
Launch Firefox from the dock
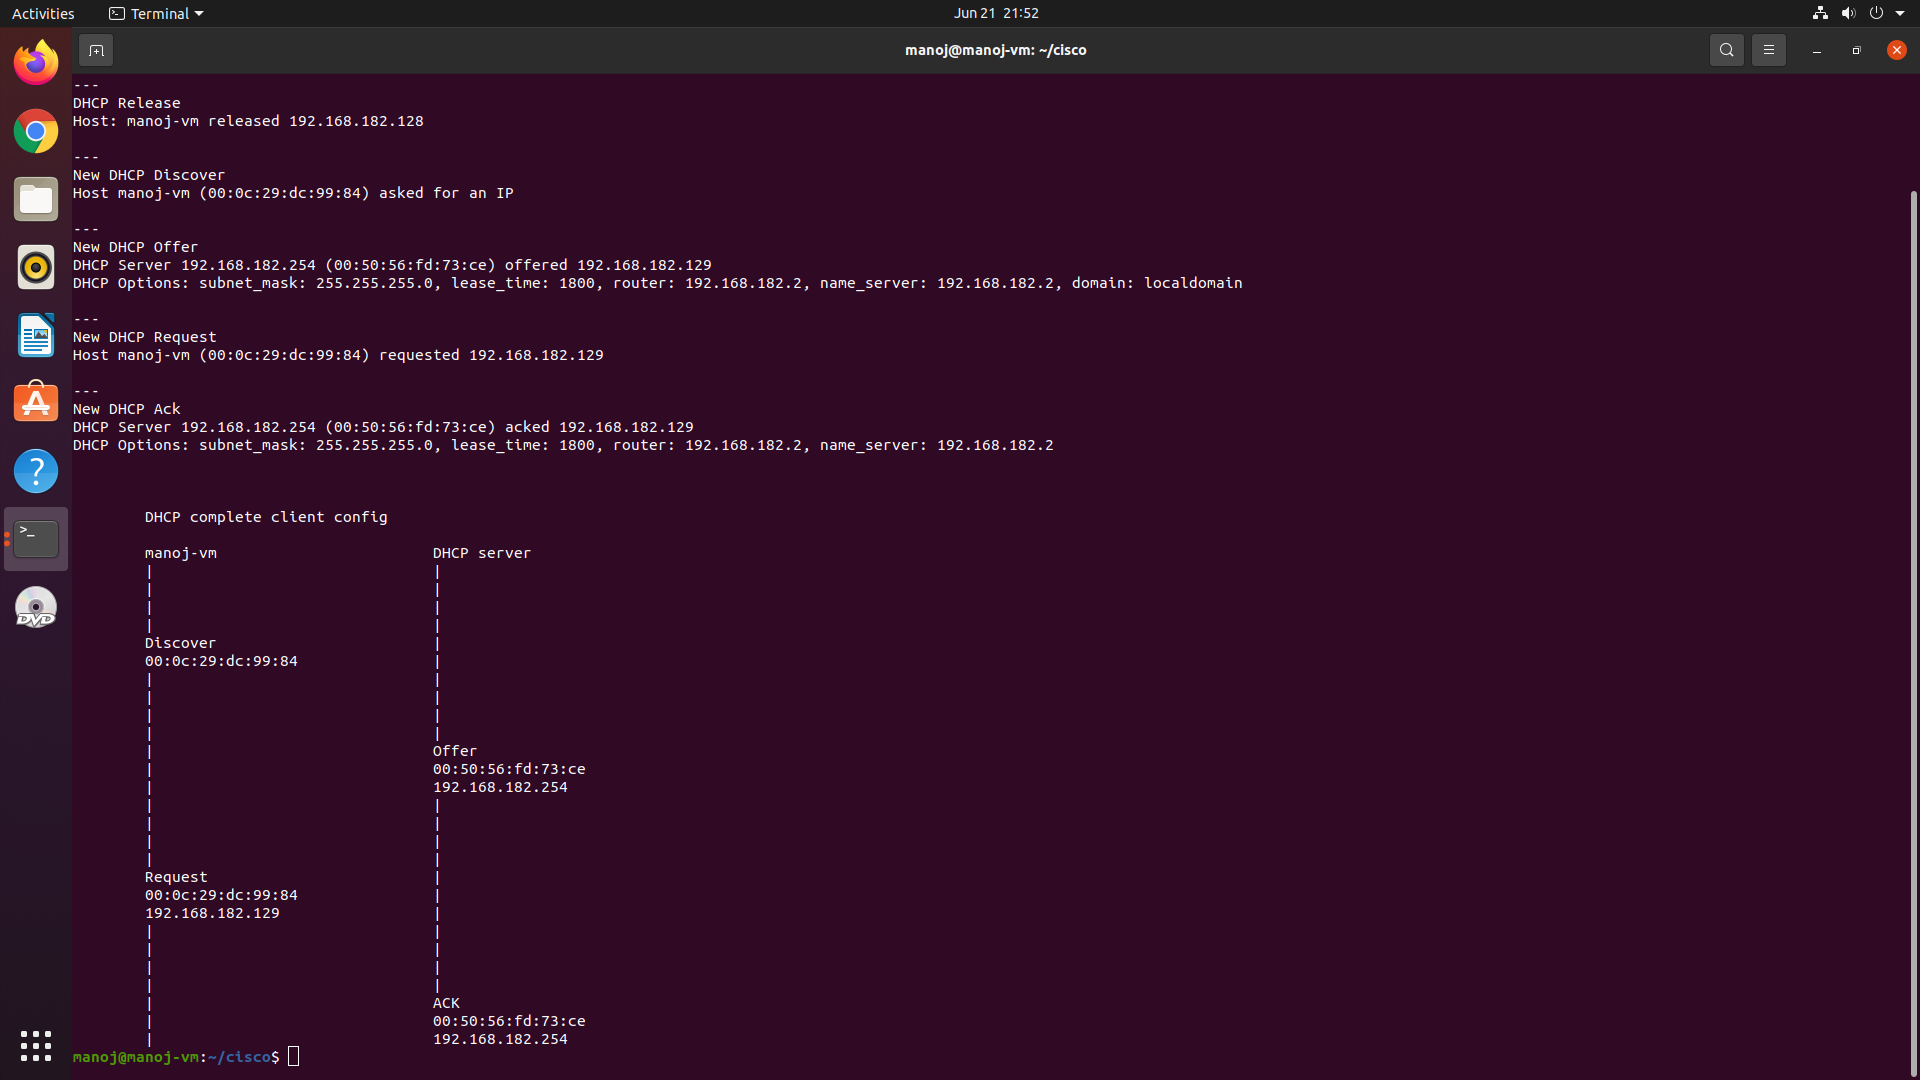pos(35,61)
